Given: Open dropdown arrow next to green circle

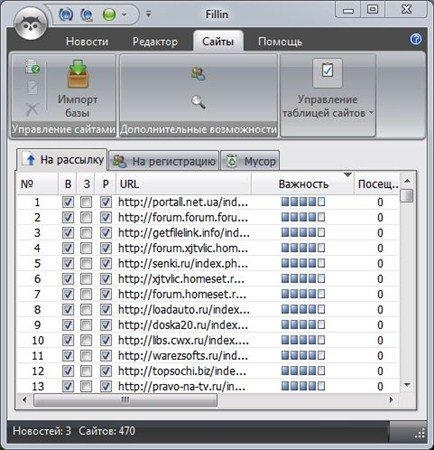Looking at the screenshot, I should point(124,15).
